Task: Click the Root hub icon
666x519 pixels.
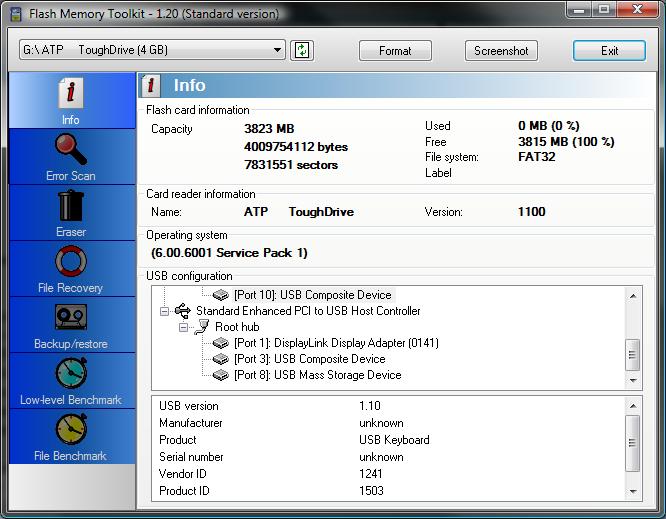Action: [202, 327]
